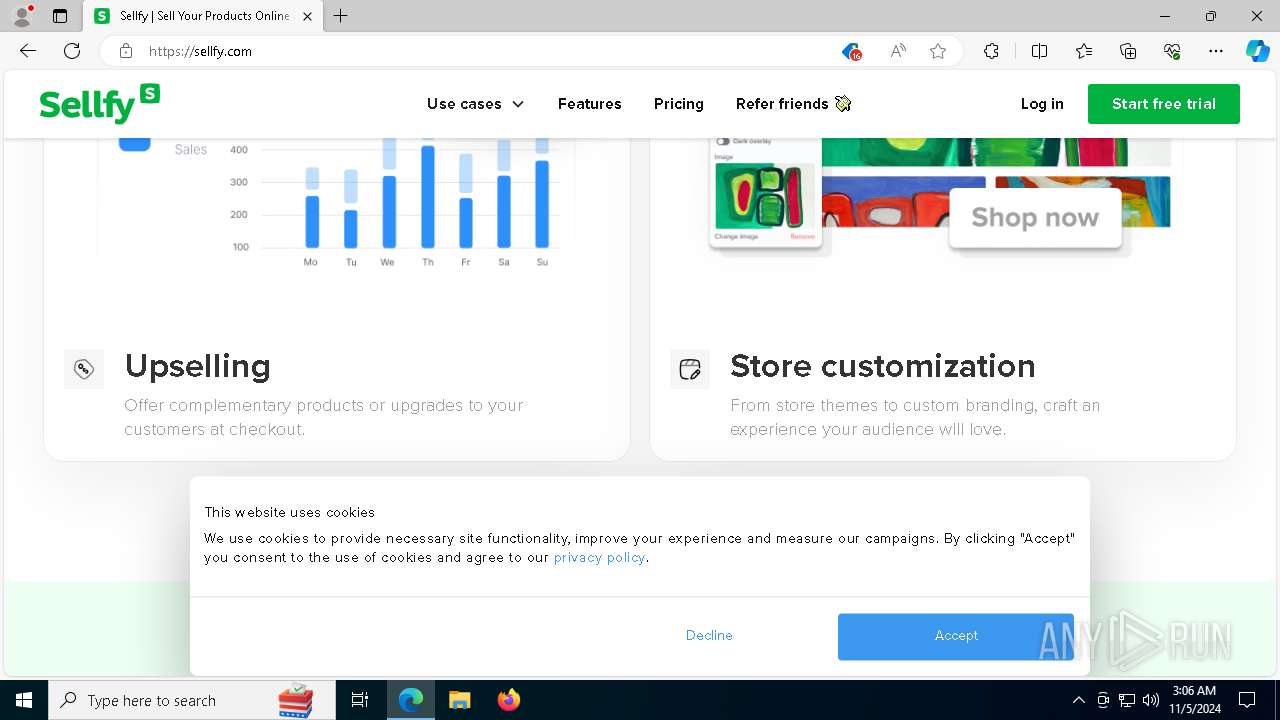
Task: Open browser essentials icon
Action: (1172, 51)
